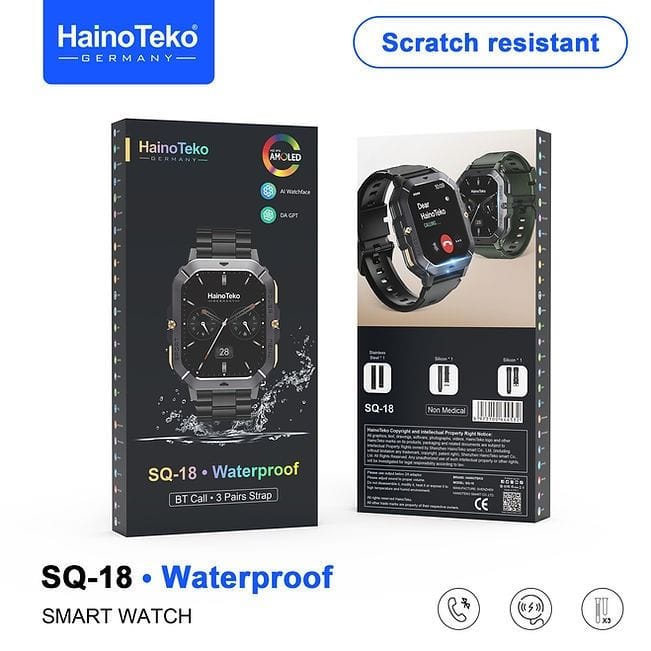Click the CE certification mark
Image resolution: width=651 pixels, height=651 pixels.
tap(482, 504)
